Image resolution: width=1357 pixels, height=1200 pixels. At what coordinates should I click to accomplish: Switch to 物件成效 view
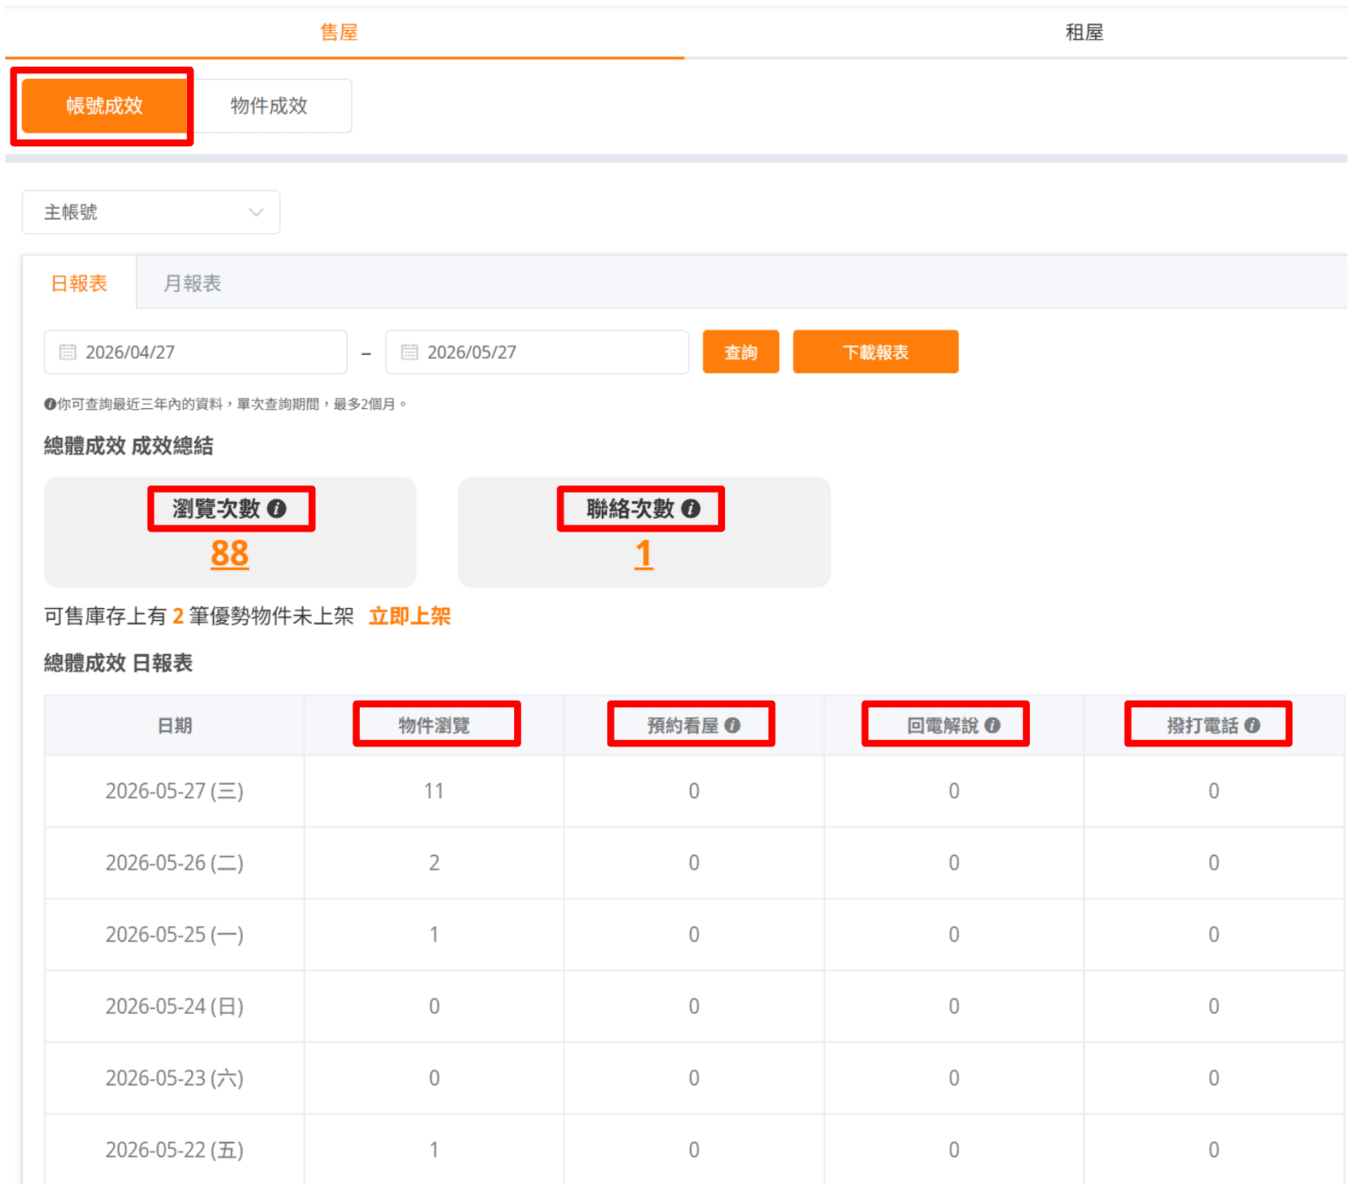[x=269, y=106]
